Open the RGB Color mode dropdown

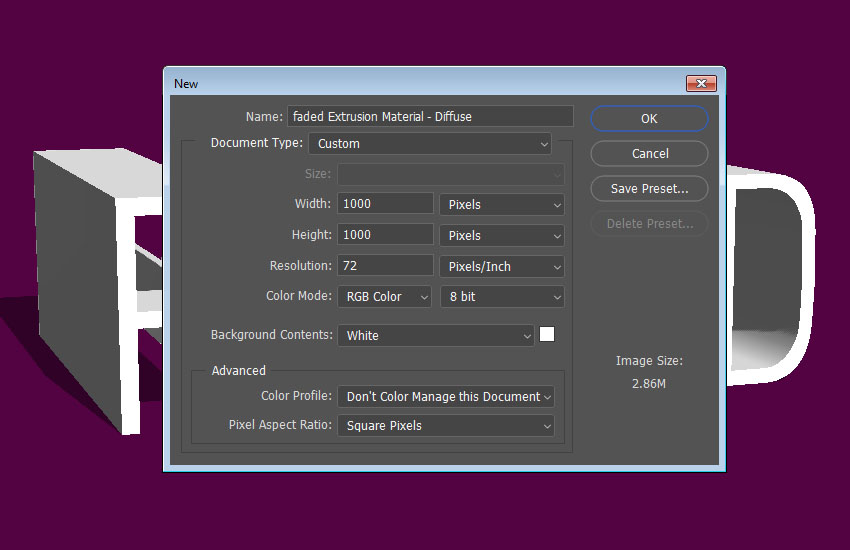pos(385,297)
